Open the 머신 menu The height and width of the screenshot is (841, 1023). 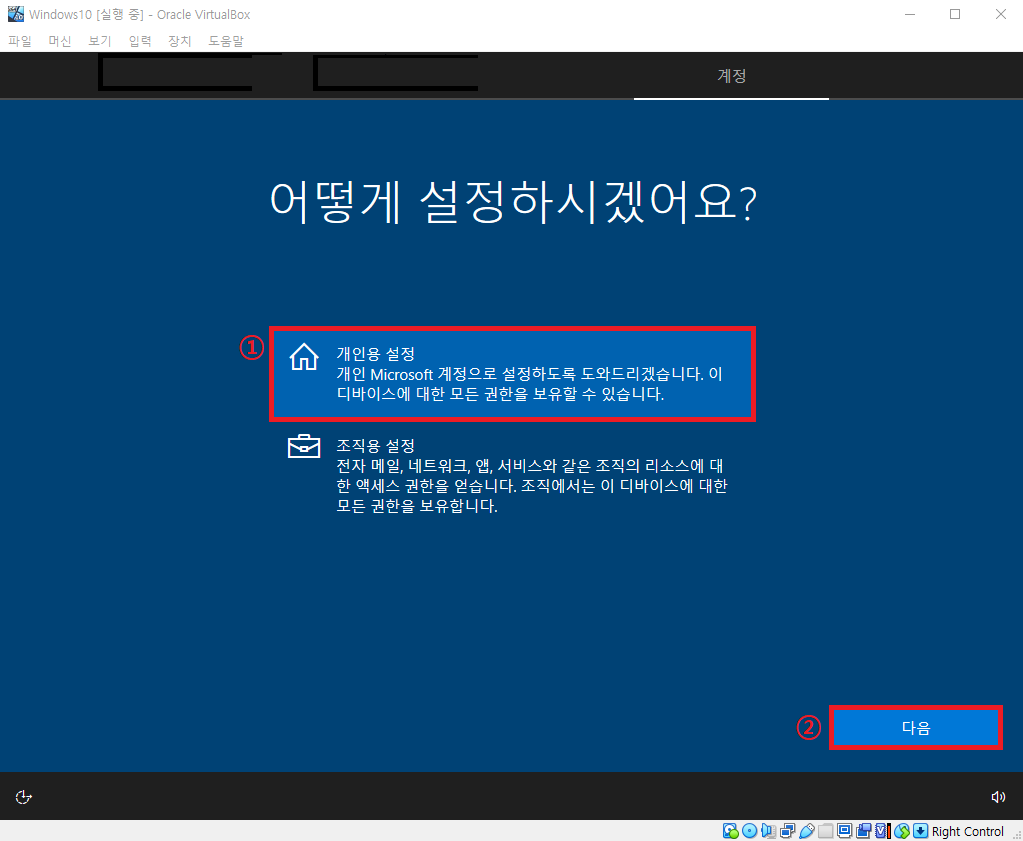(x=60, y=40)
